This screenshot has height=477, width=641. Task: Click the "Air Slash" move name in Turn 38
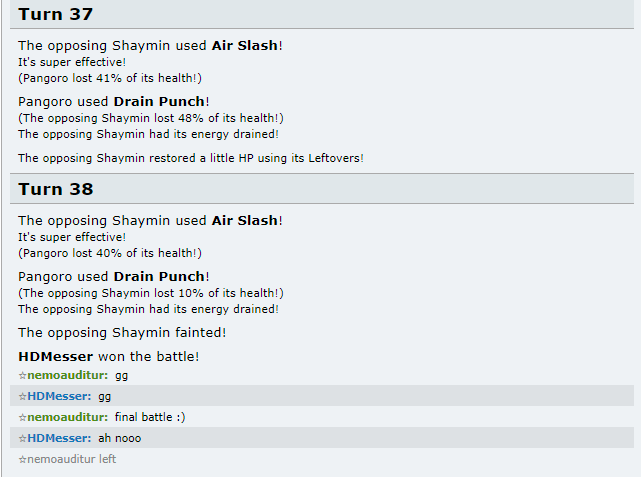click(x=245, y=220)
